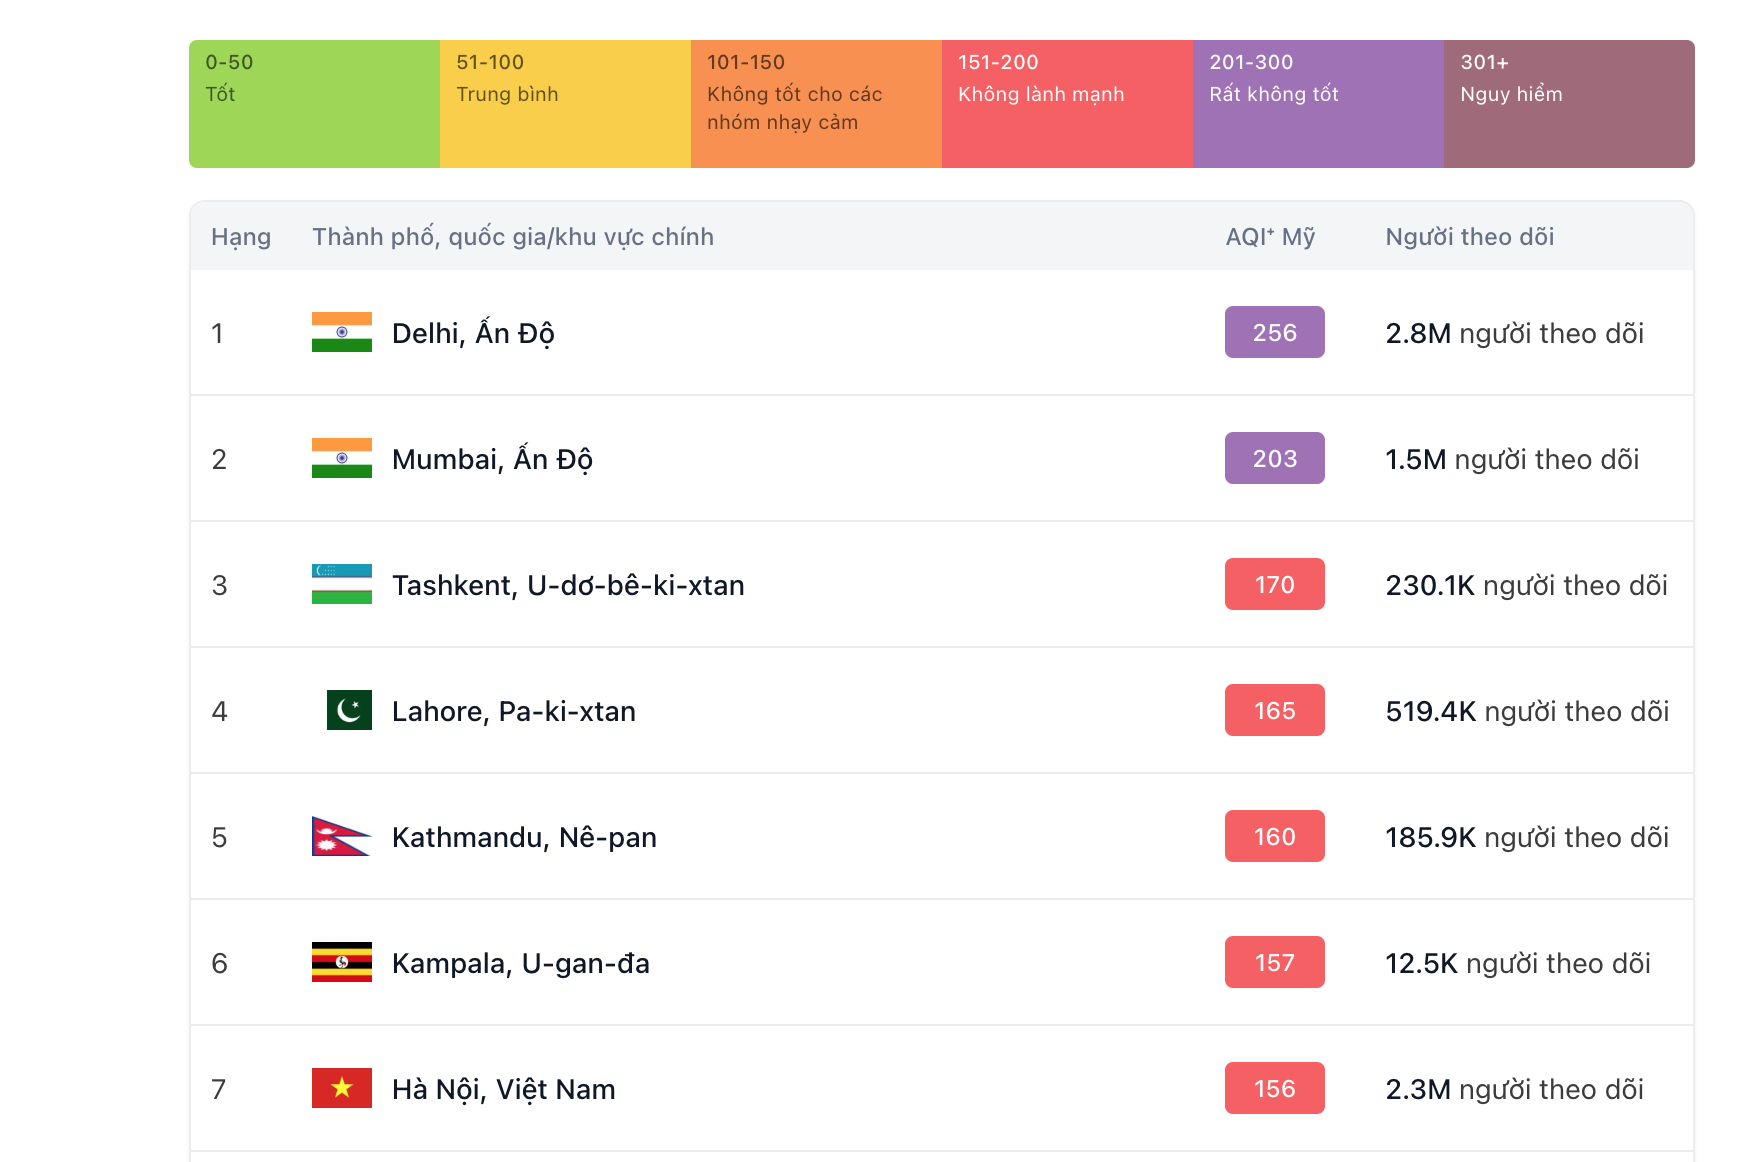The width and height of the screenshot is (1762, 1162).
Task: Click the Người theo dõi column header
Action: tap(1470, 237)
